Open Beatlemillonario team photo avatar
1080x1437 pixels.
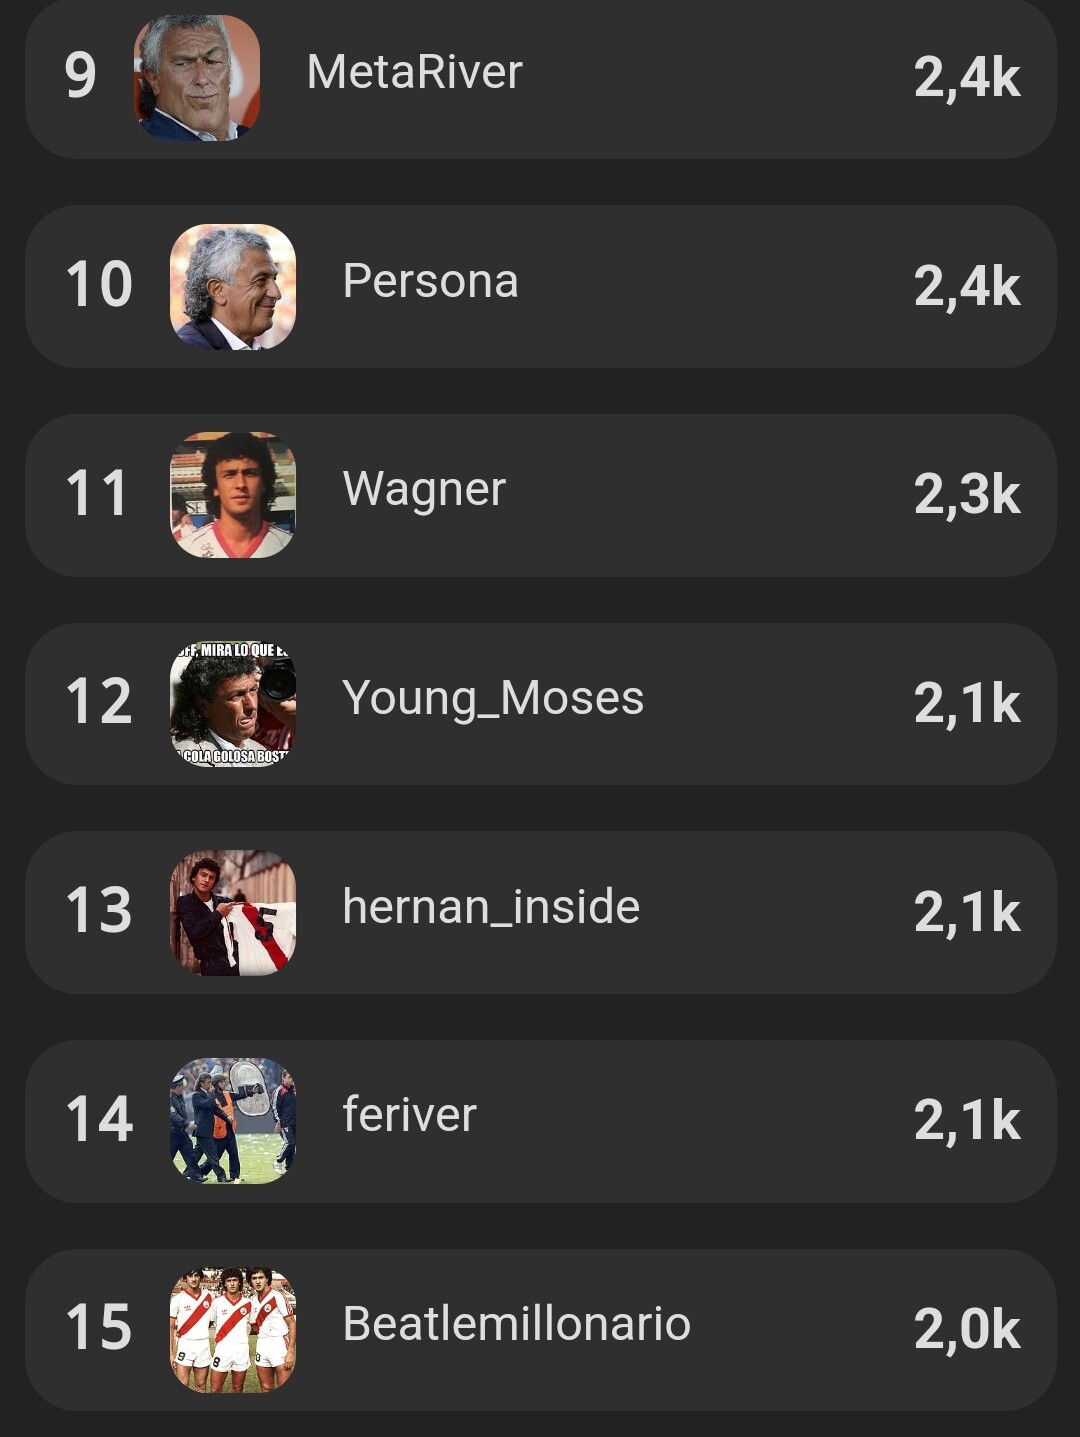pos(233,1330)
